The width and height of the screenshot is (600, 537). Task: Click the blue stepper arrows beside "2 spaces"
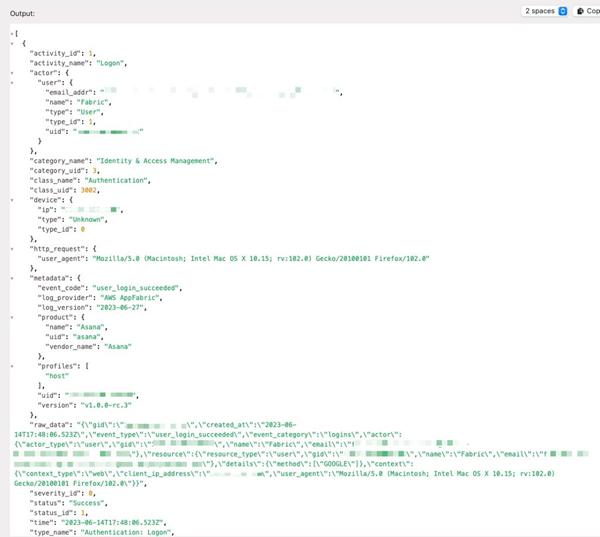coord(562,11)
